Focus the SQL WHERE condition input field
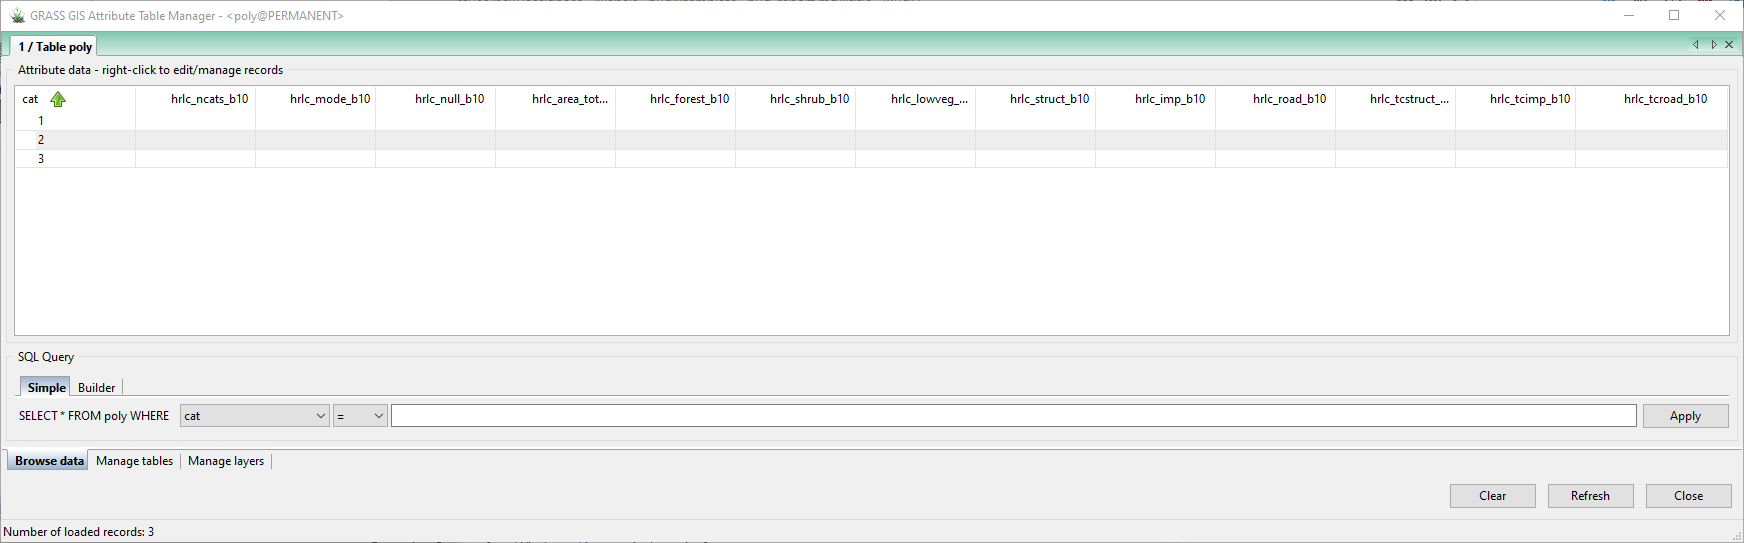The image size is (1744, 543). point(1013,416)
